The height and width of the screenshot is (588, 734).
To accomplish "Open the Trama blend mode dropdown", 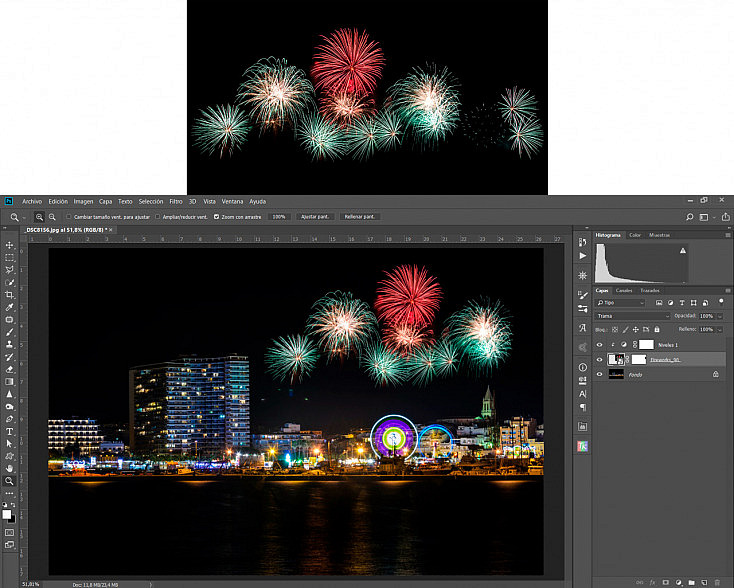I will (633, 316).
